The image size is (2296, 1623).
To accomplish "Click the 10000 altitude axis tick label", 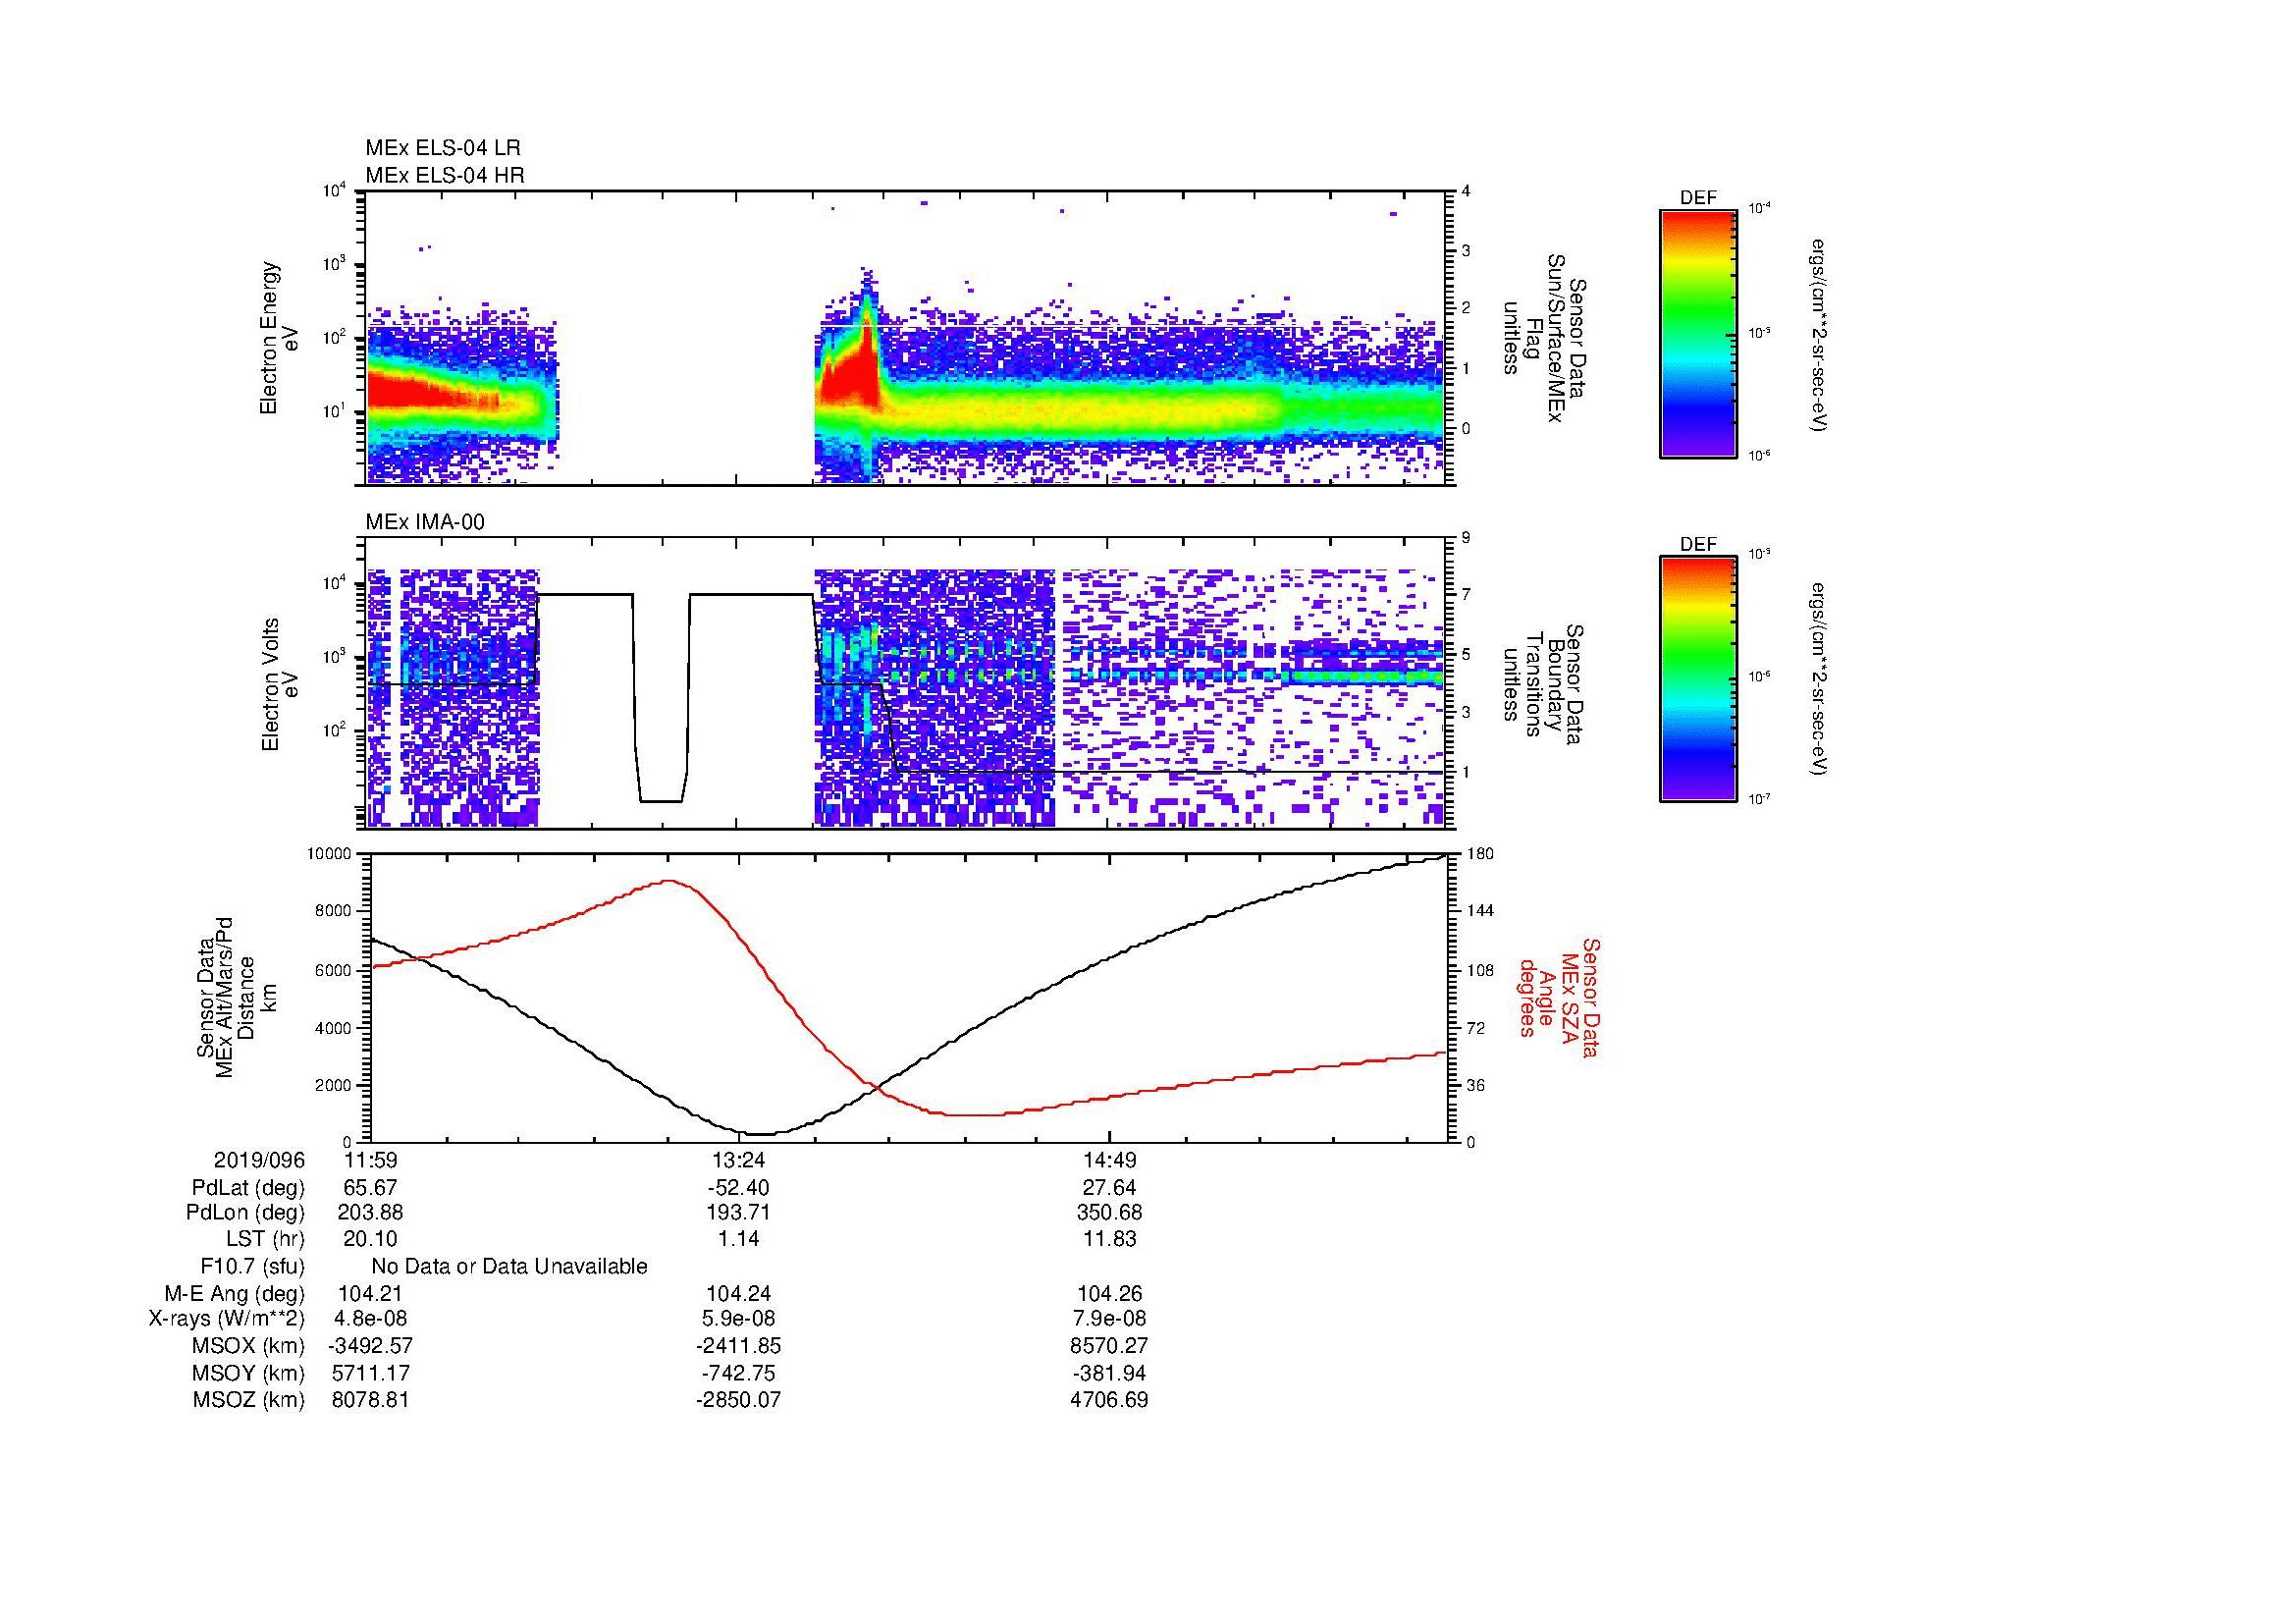I will point(330,854).
